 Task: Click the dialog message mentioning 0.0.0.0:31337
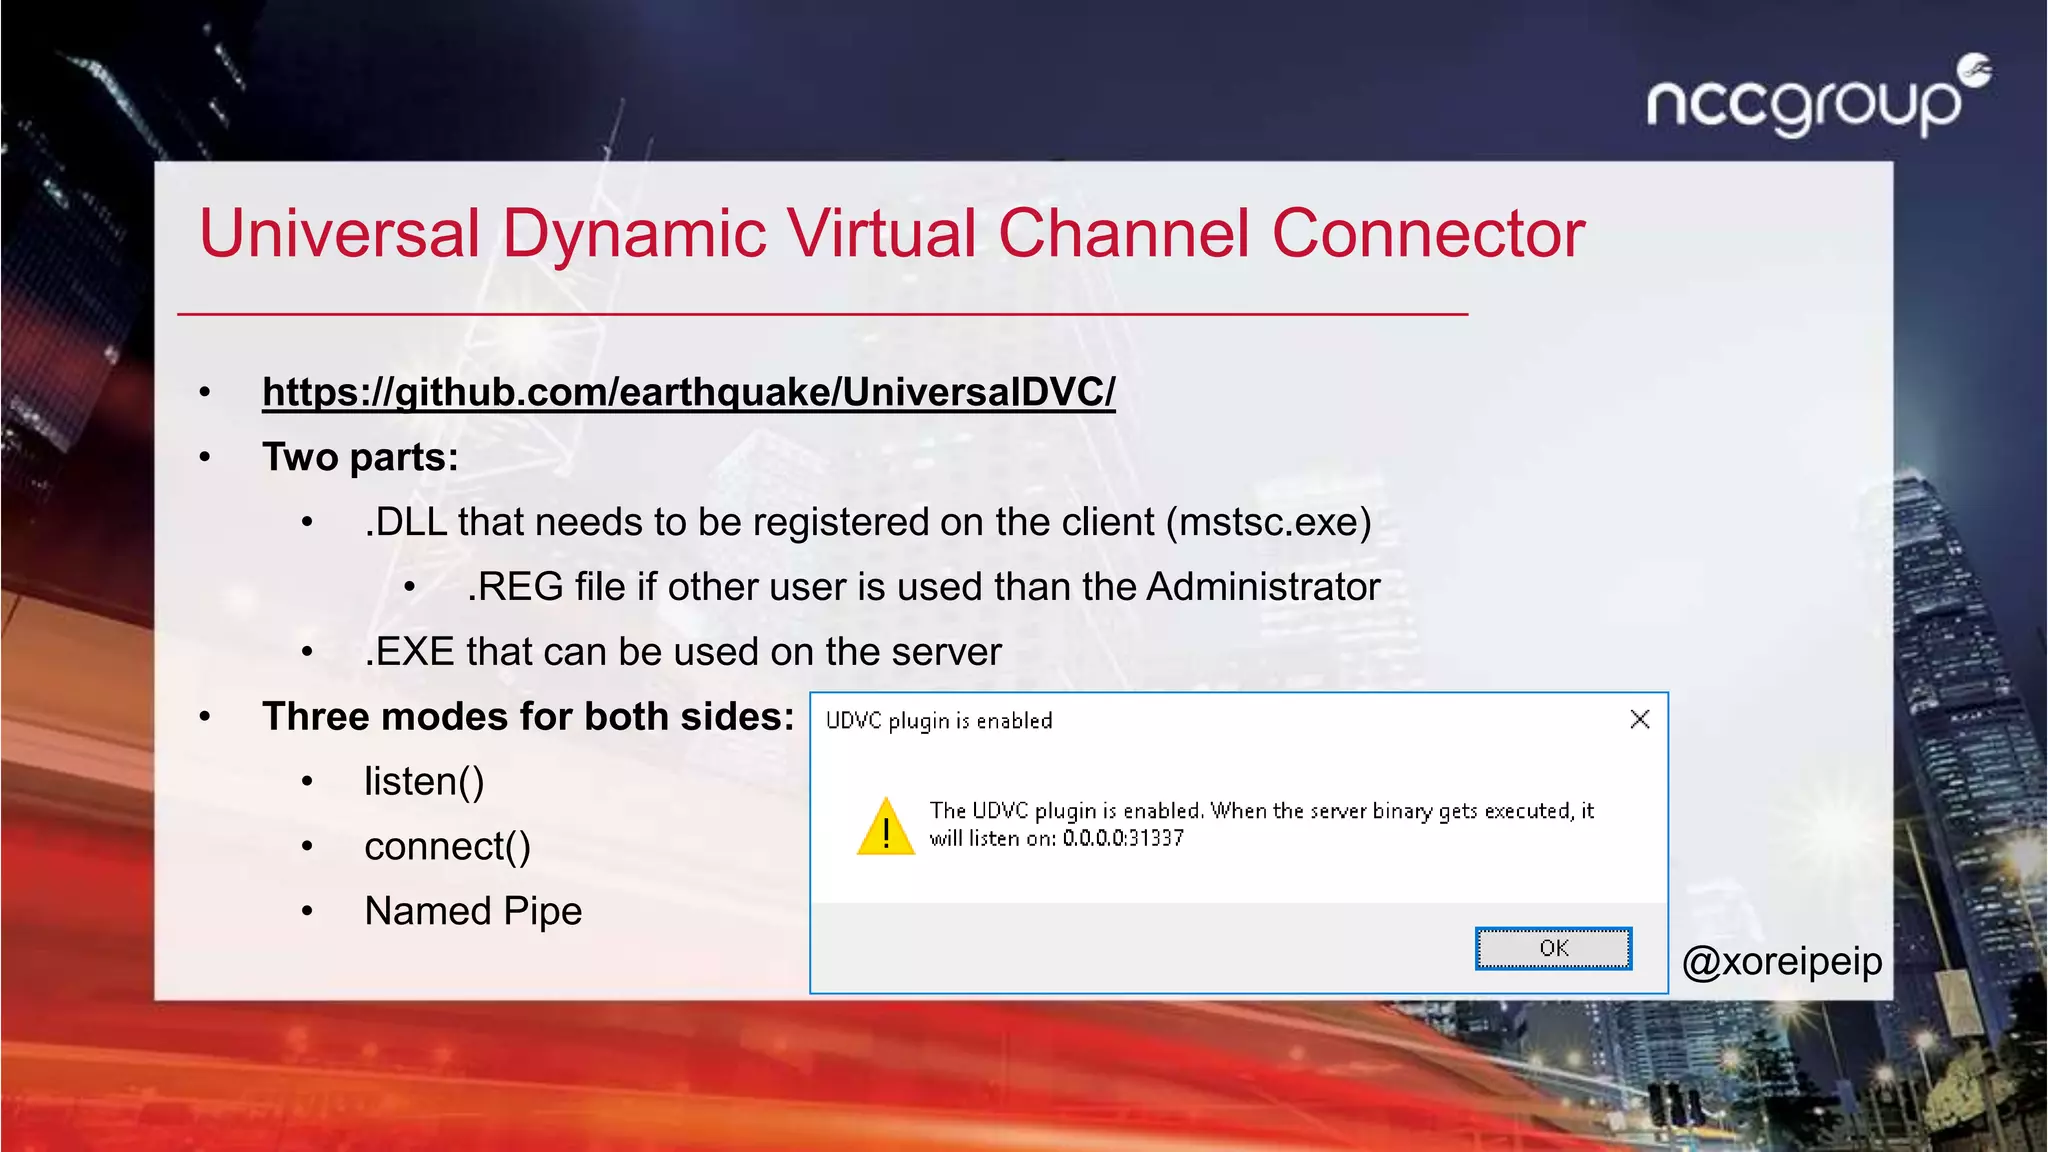[x=1262, y=824]
